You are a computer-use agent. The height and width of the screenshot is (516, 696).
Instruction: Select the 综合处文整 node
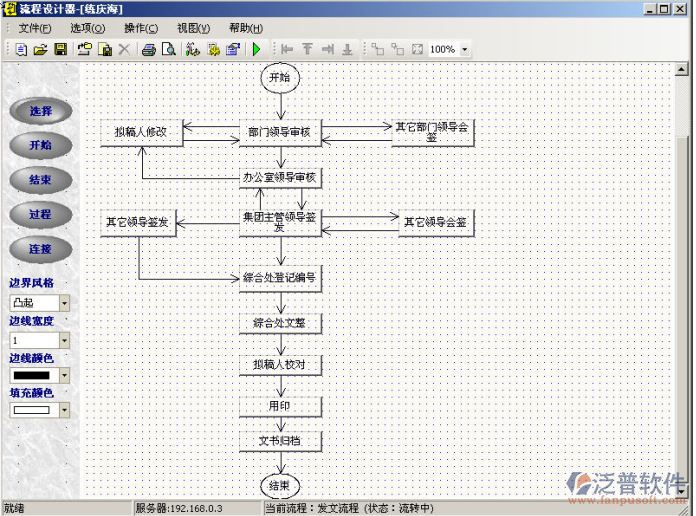tap(280, 323)
